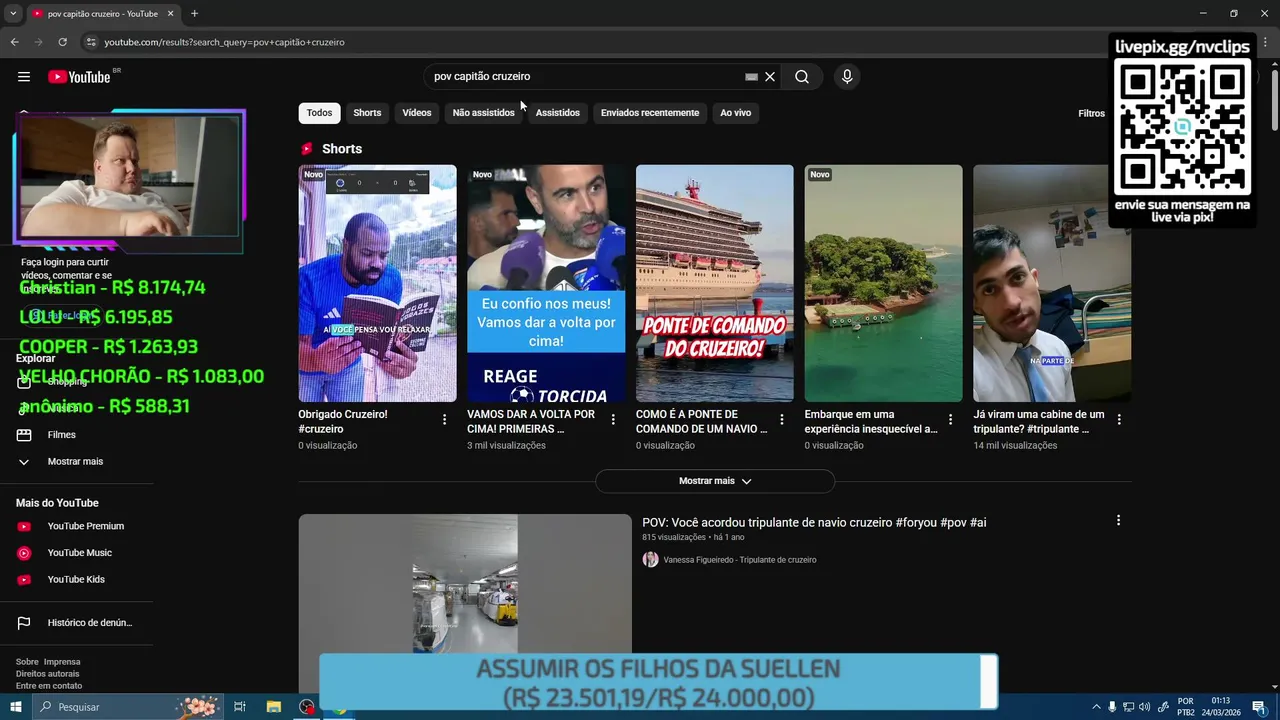Open the YouTube hamburger guide menu

pos(24,77)
